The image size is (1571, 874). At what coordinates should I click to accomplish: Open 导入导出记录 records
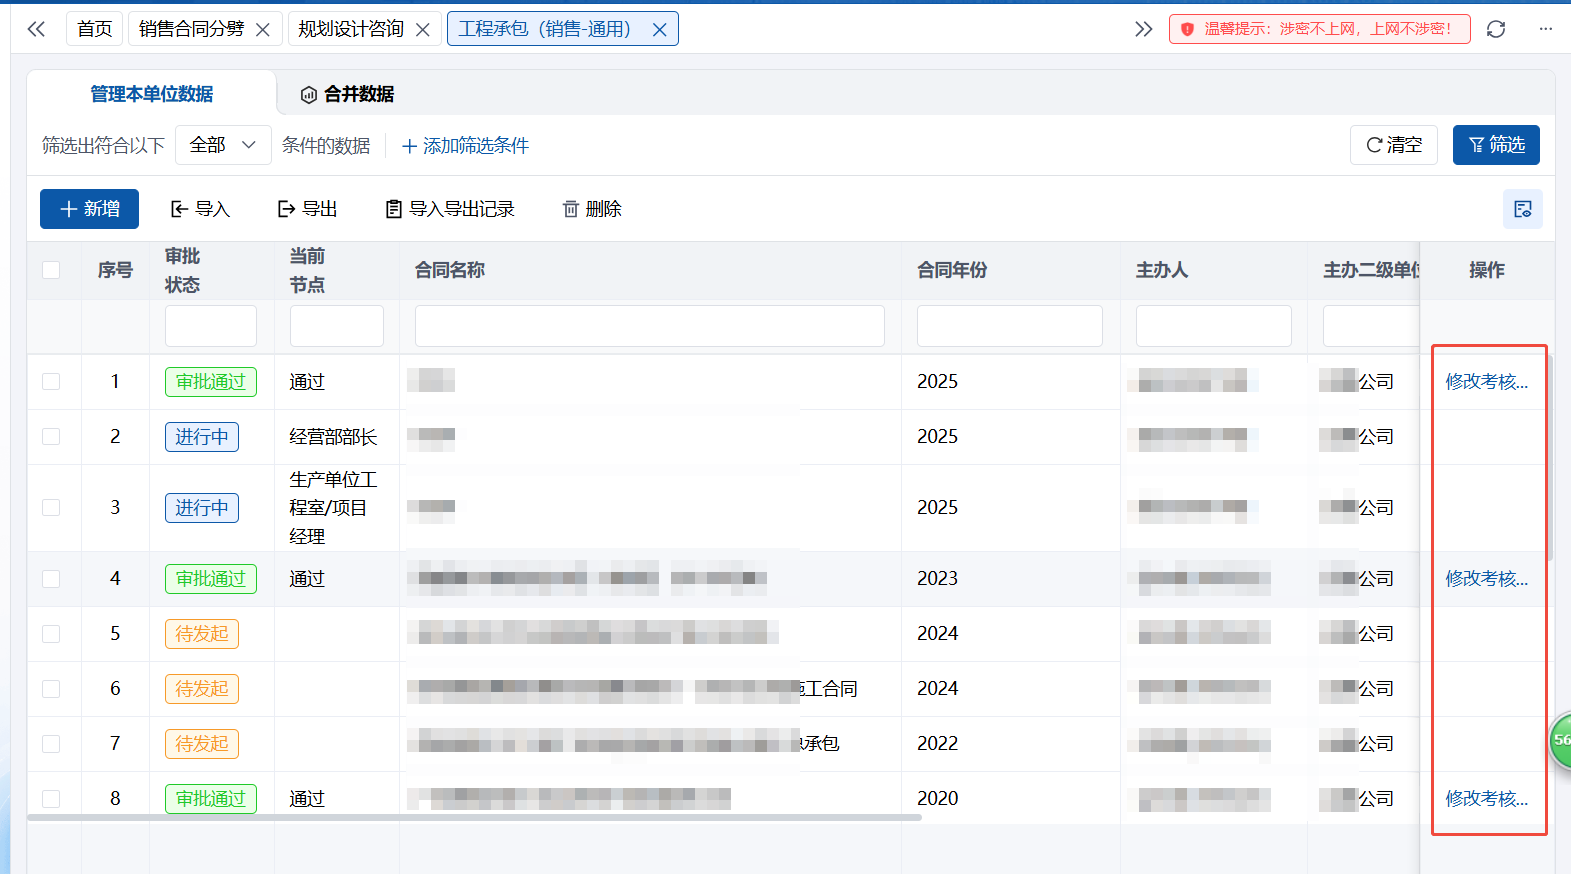coord(450,209)
